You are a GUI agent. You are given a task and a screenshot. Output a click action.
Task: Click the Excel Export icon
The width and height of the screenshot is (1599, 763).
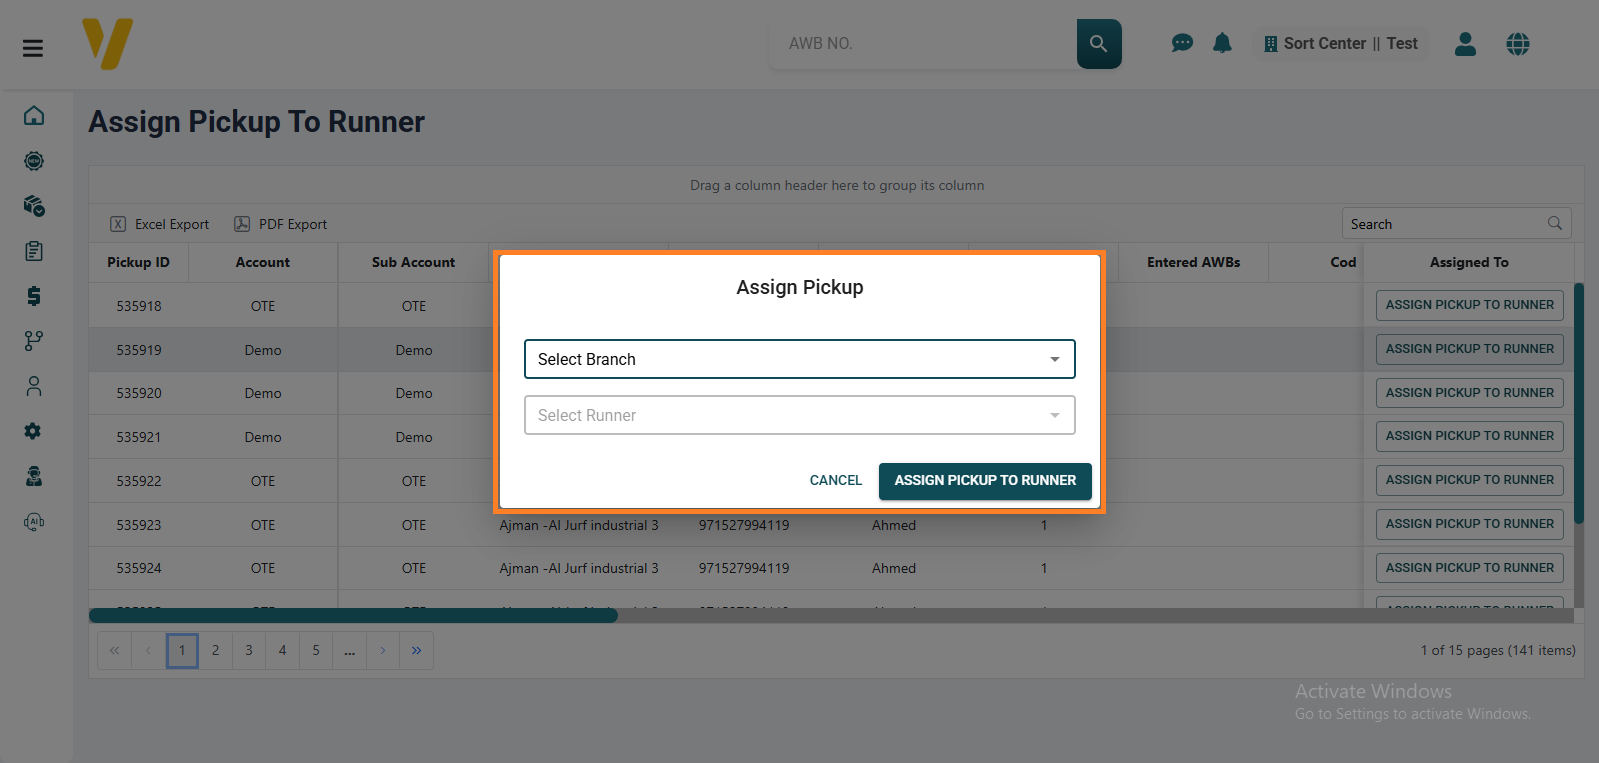(x=118, y=224)
